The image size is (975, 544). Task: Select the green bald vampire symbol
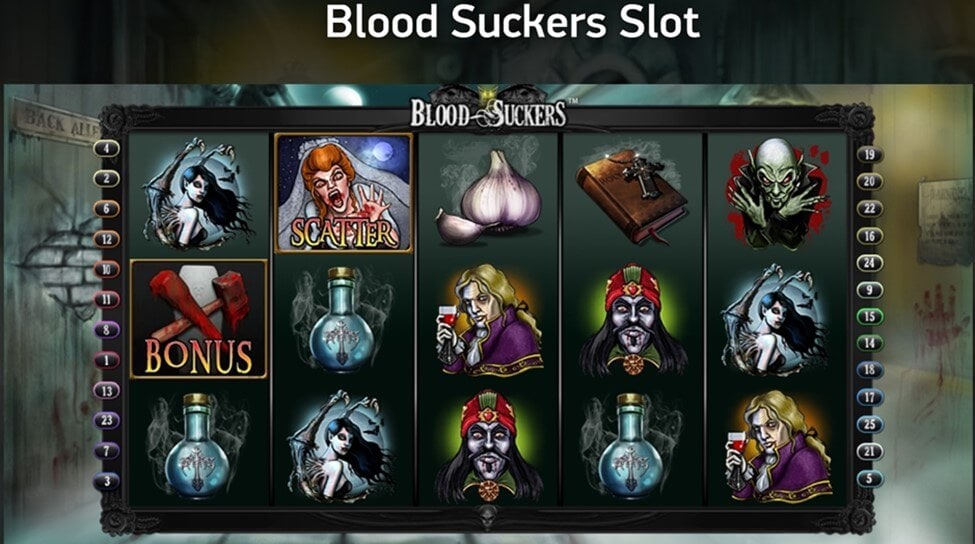coord(777,193)
